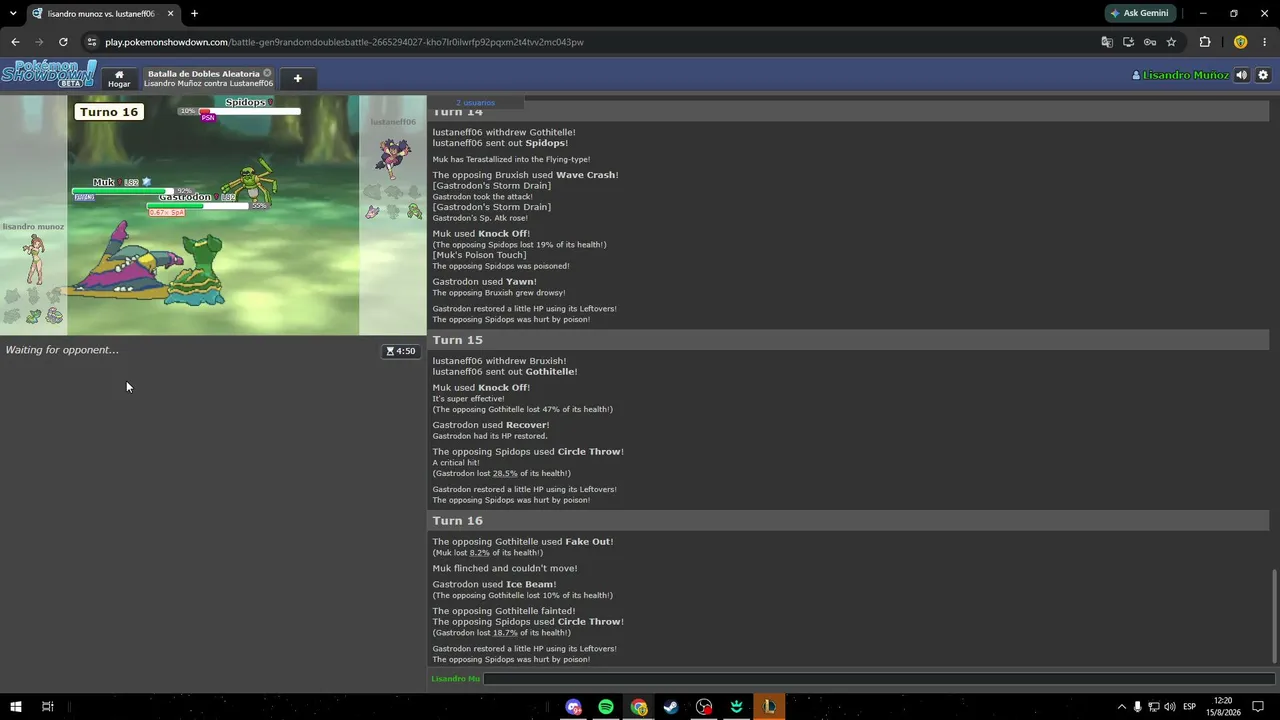1280x720 pixels.
Task: Open the Lisandro Muñoz user menu
Action: tap(1180, 75)
